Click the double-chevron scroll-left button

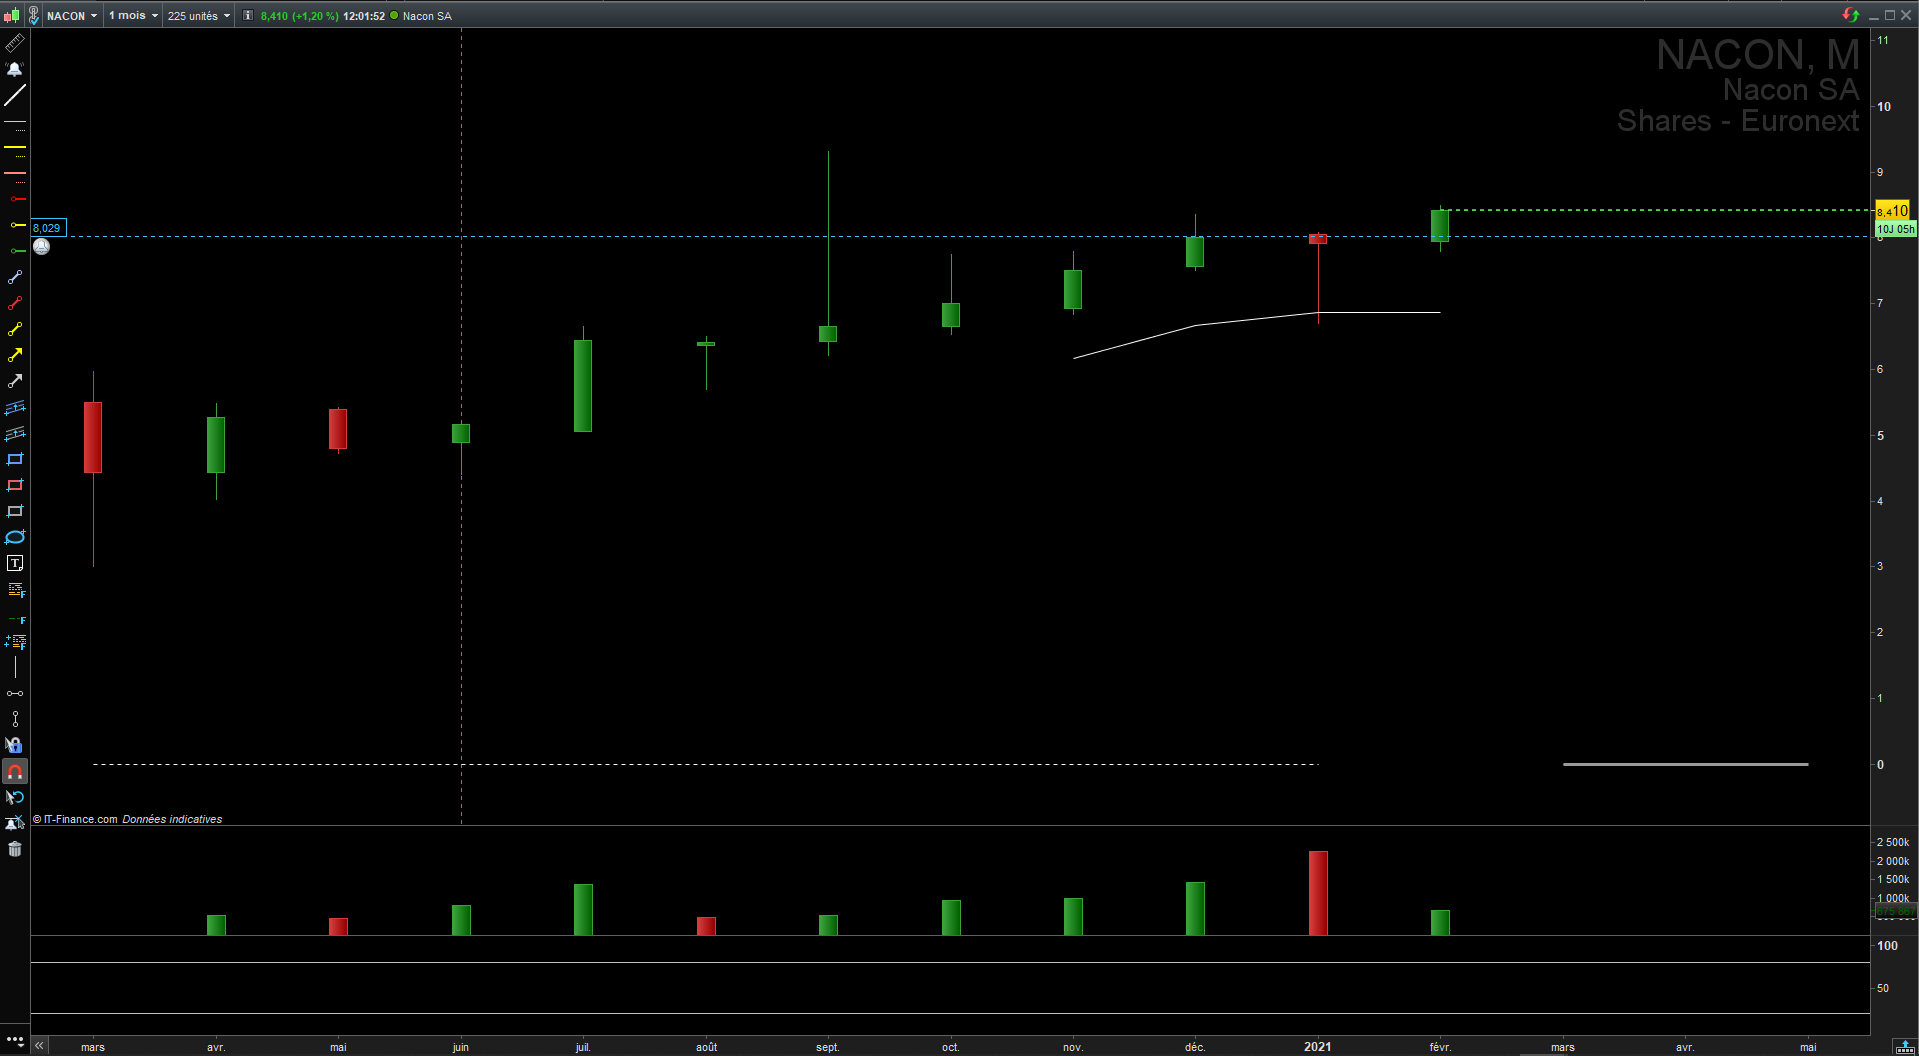39,1046
